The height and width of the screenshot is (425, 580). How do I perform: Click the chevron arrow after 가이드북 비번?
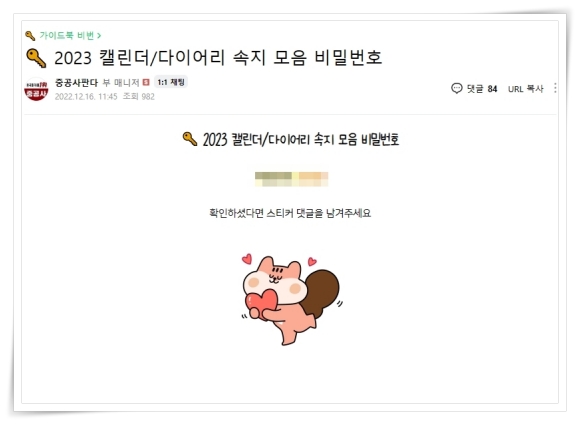click(99, 36)
